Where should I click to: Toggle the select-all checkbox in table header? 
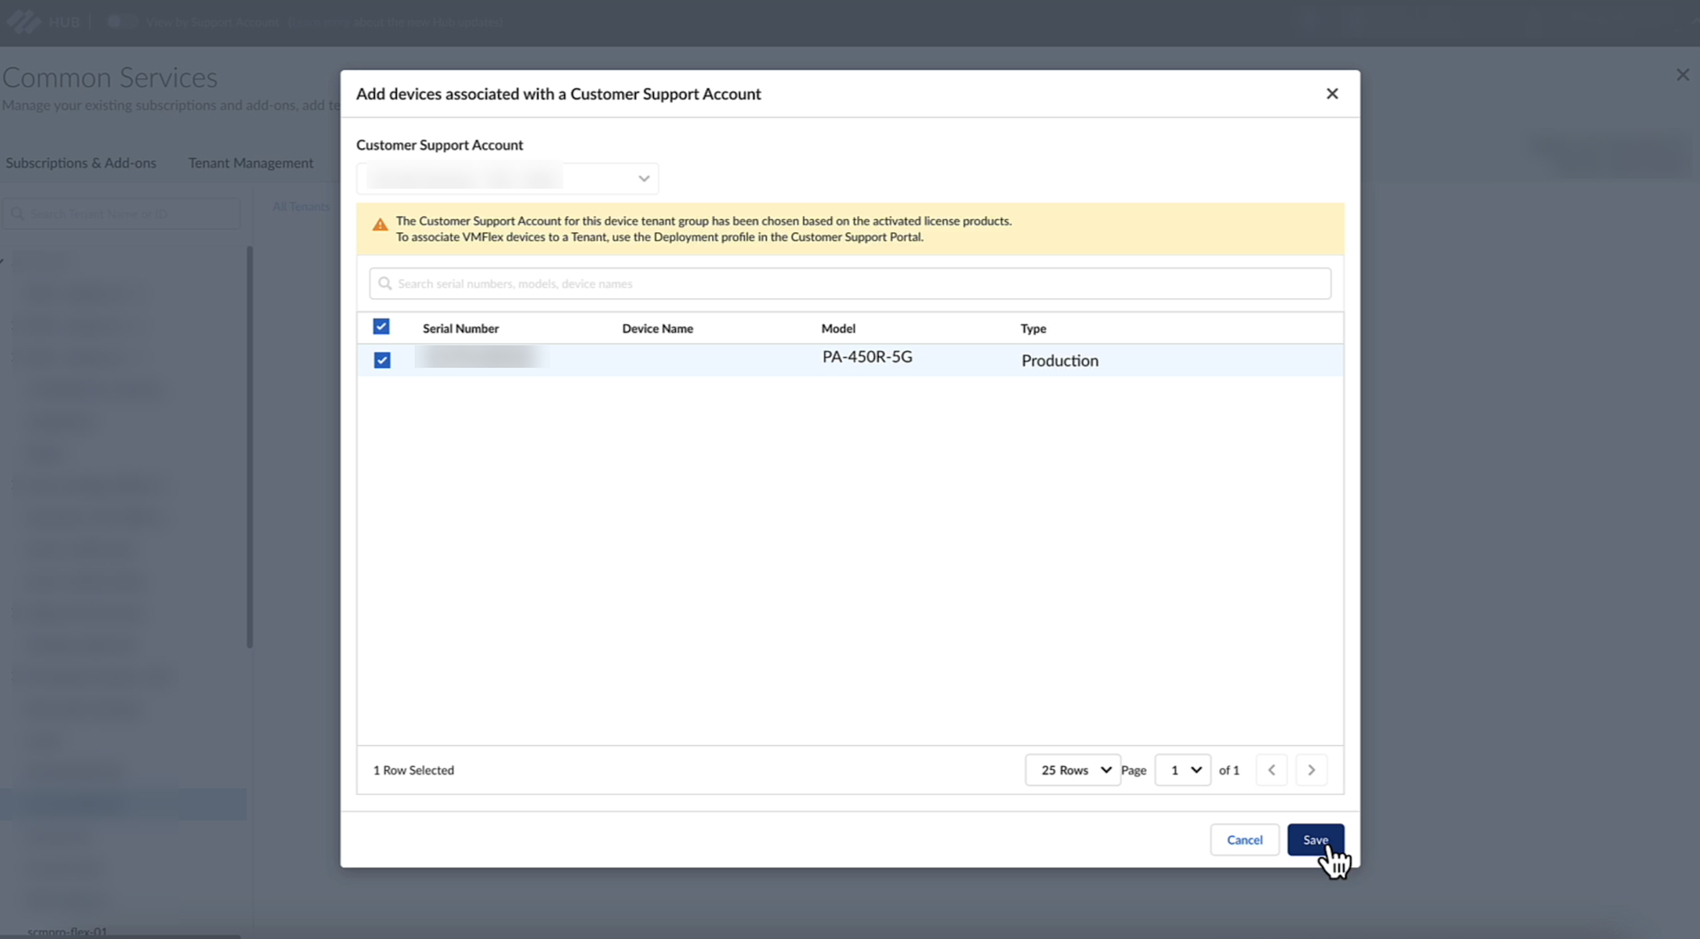pyautogui.click(x=381, y=327)
